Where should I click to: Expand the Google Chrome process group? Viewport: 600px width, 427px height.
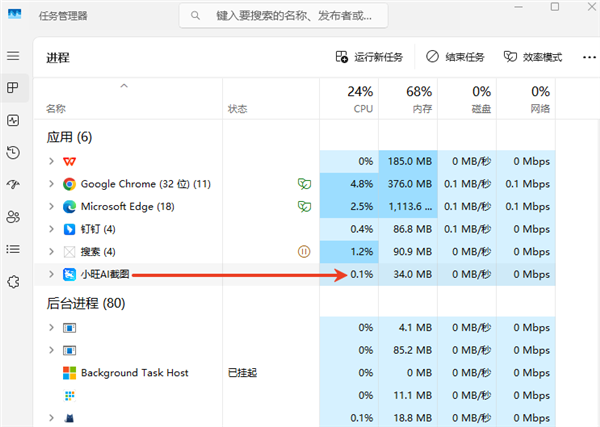(x=51, y=184)
